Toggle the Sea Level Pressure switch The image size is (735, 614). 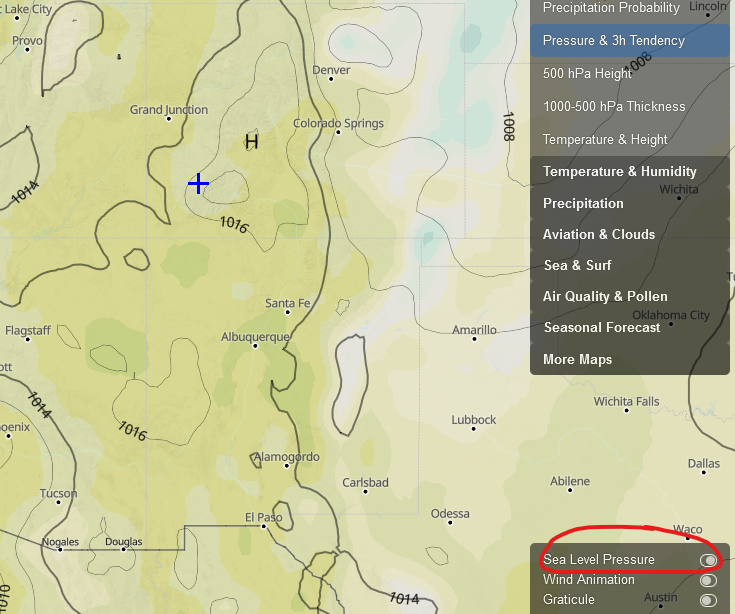708,560
